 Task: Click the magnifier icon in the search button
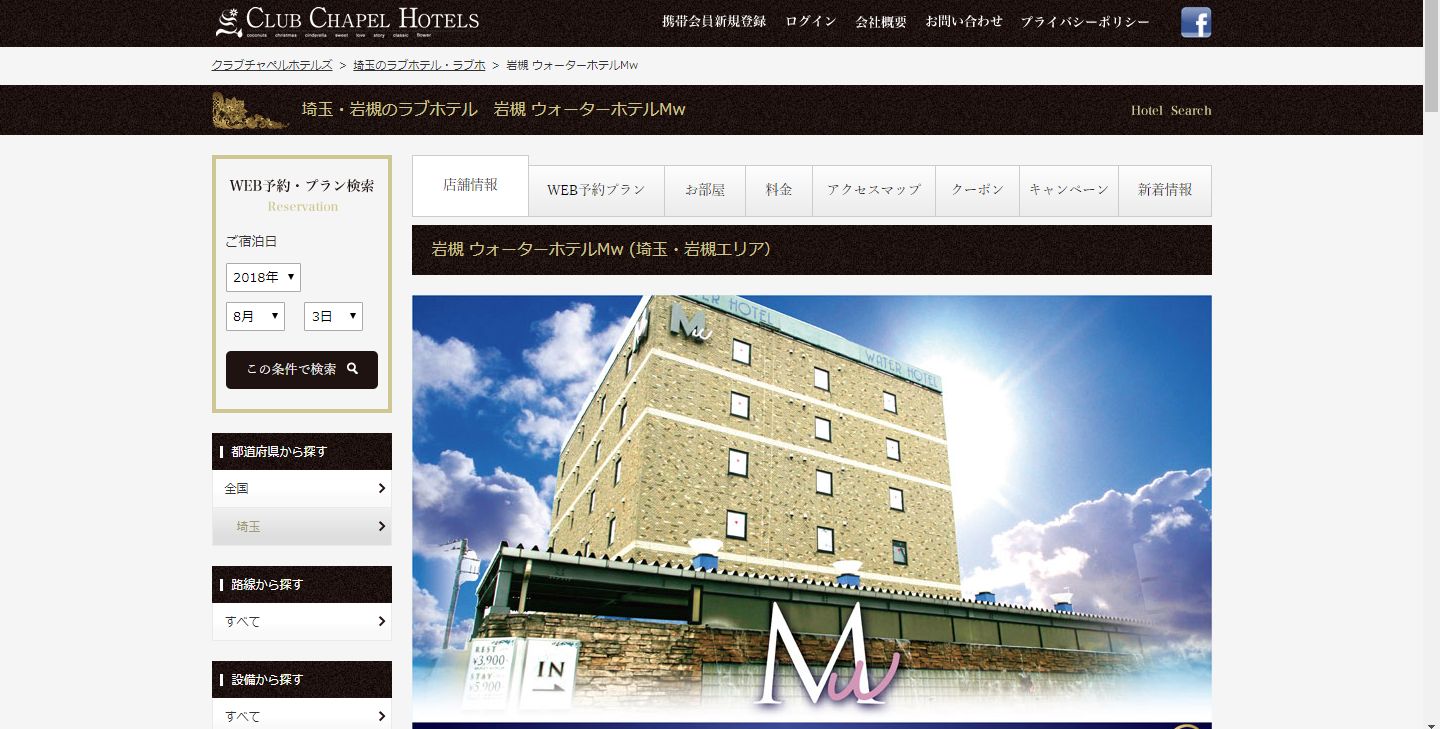[x=352, y=369]
